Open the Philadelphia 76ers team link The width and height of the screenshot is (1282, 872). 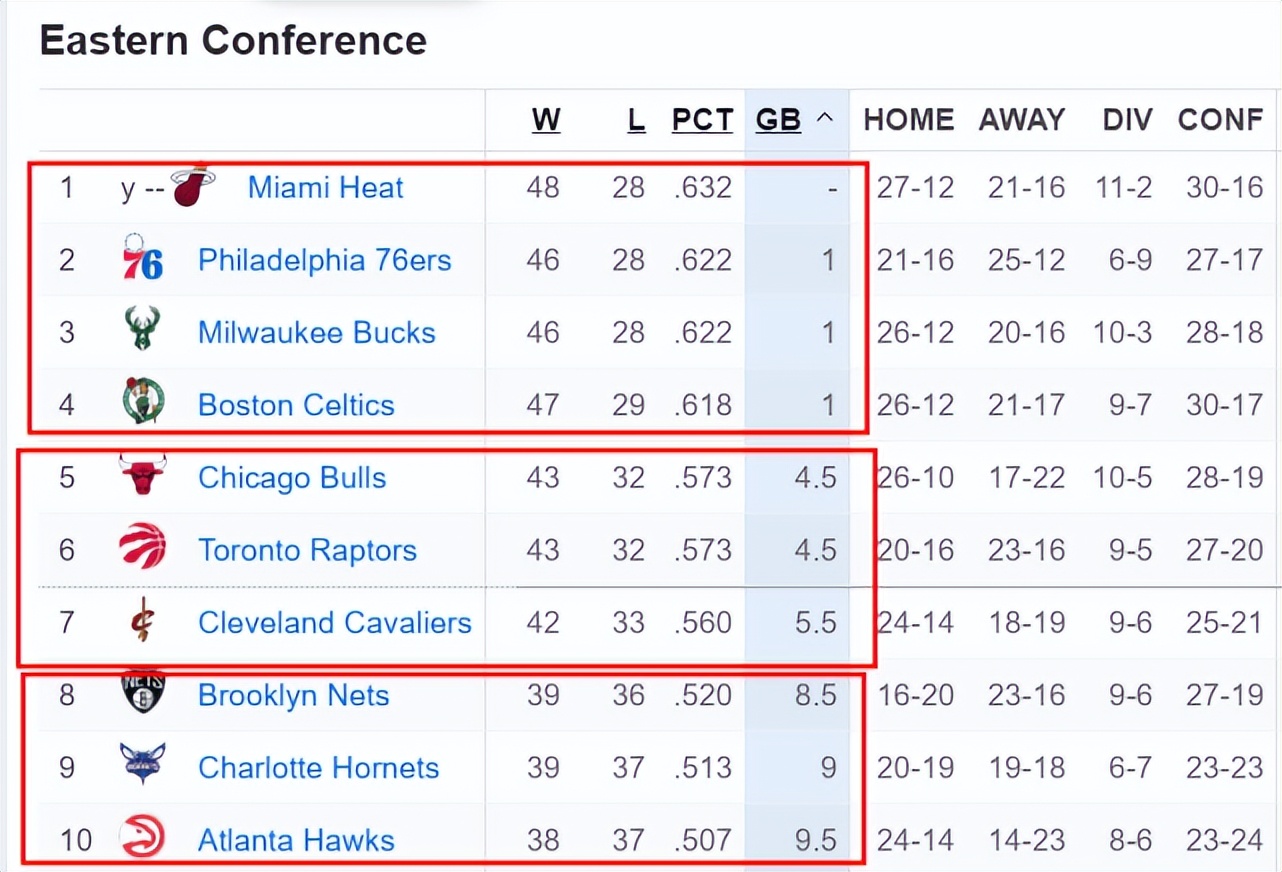324,260
